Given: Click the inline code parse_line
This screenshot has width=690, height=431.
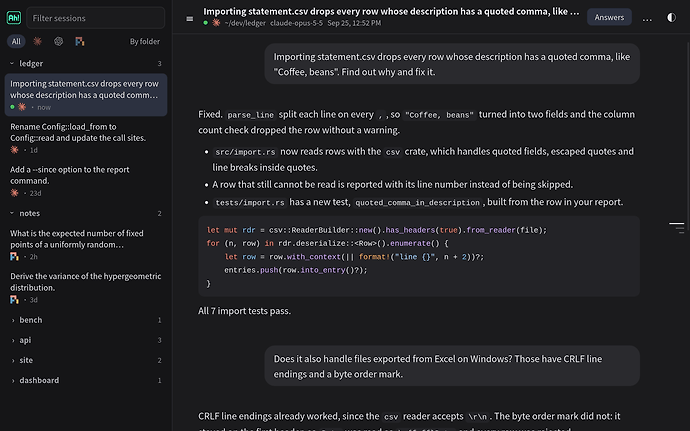Looking at the screenshot, I should click(250, 115).
